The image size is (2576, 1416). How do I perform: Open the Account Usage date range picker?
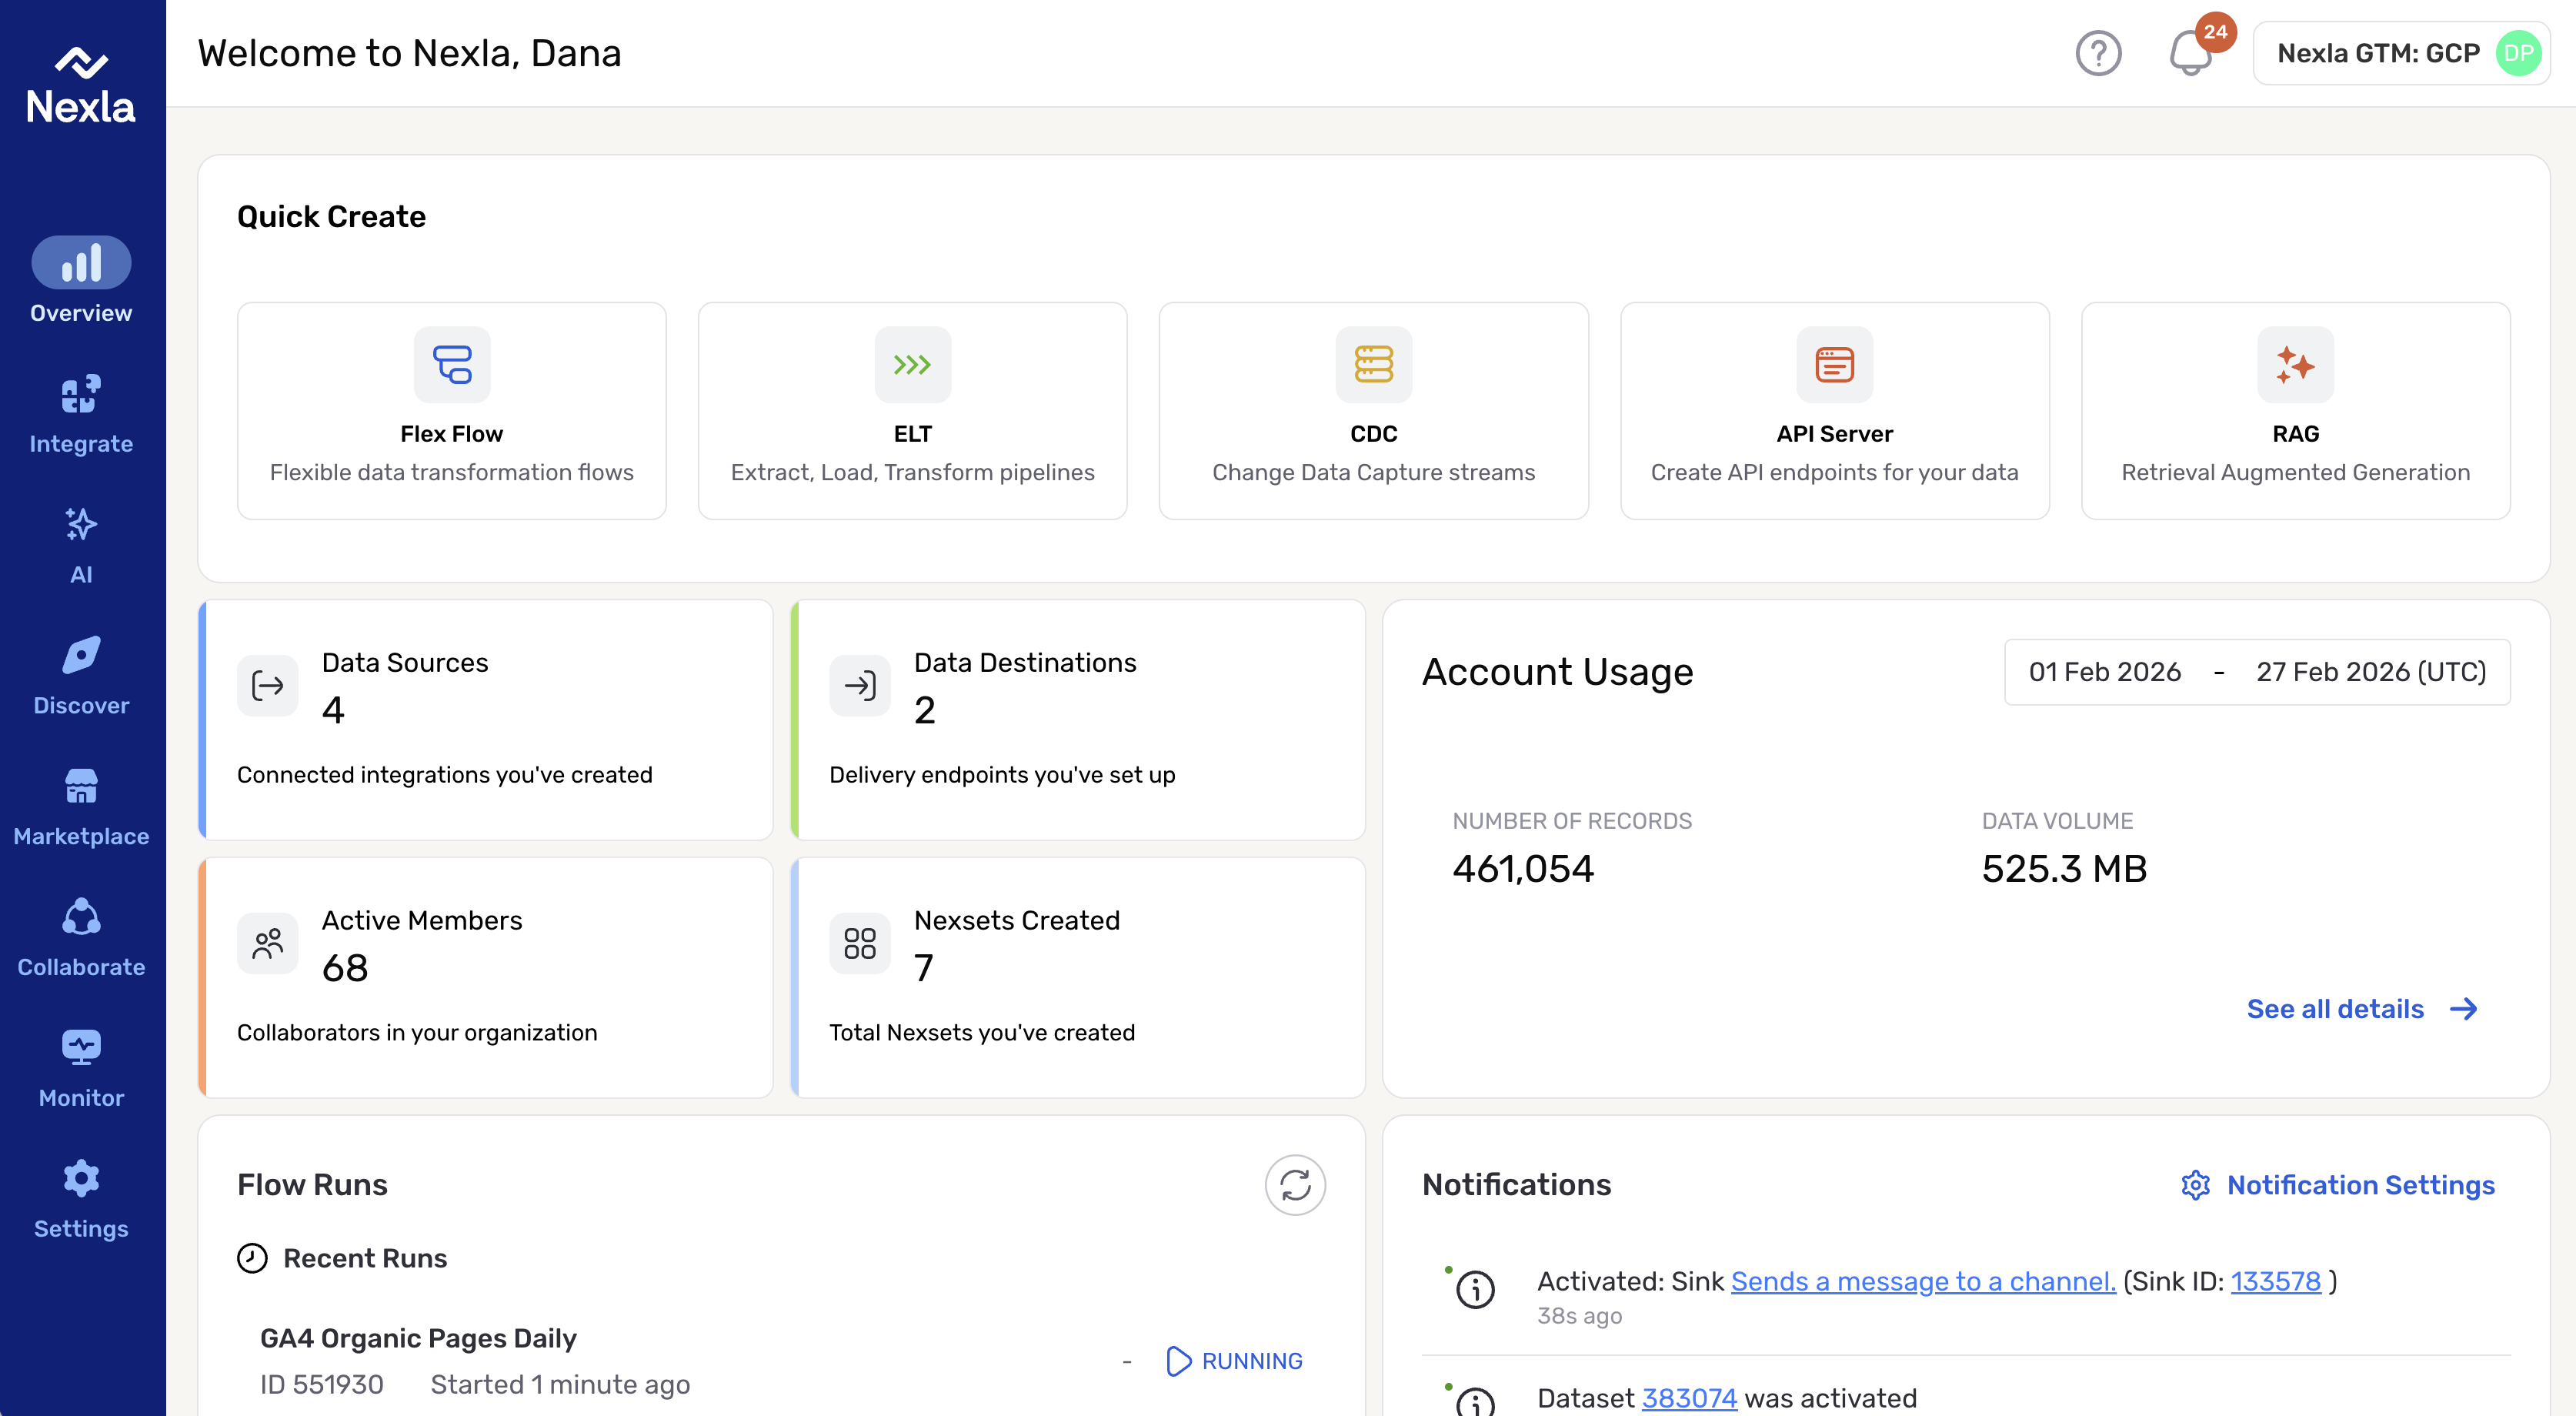pyautogui.click(x=2256, y=672)
